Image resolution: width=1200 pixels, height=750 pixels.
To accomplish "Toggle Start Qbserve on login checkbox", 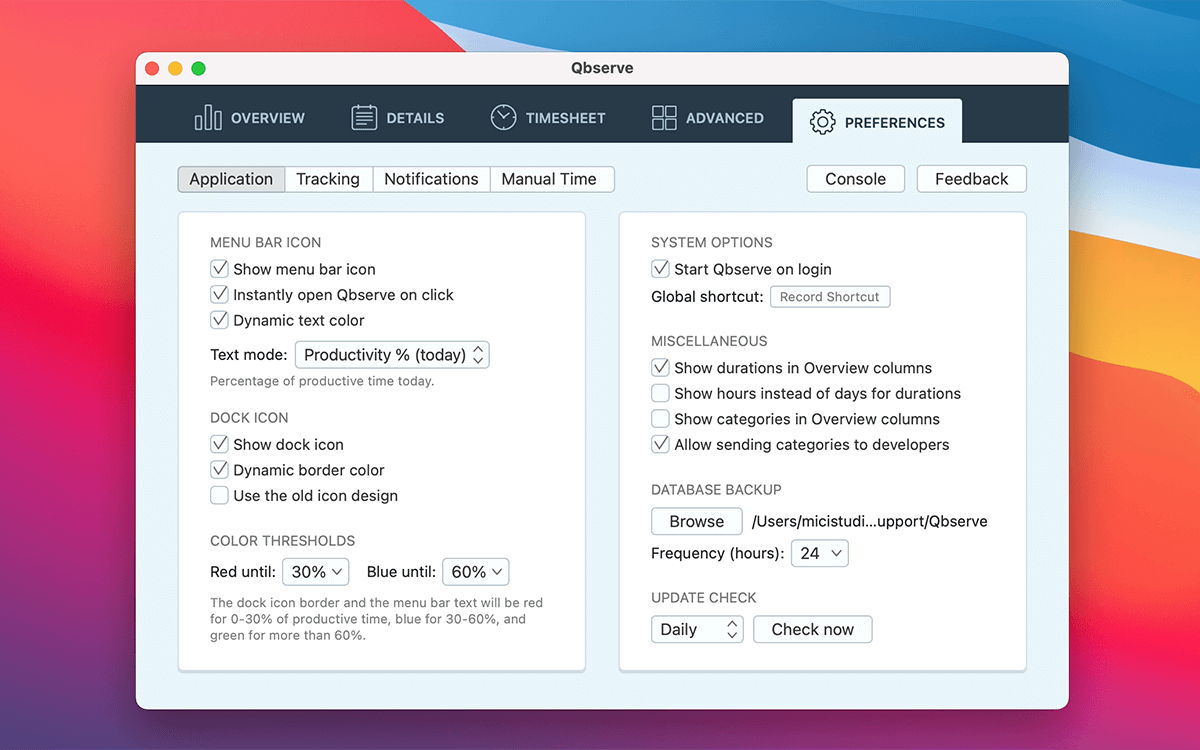I will click(660, 269).
